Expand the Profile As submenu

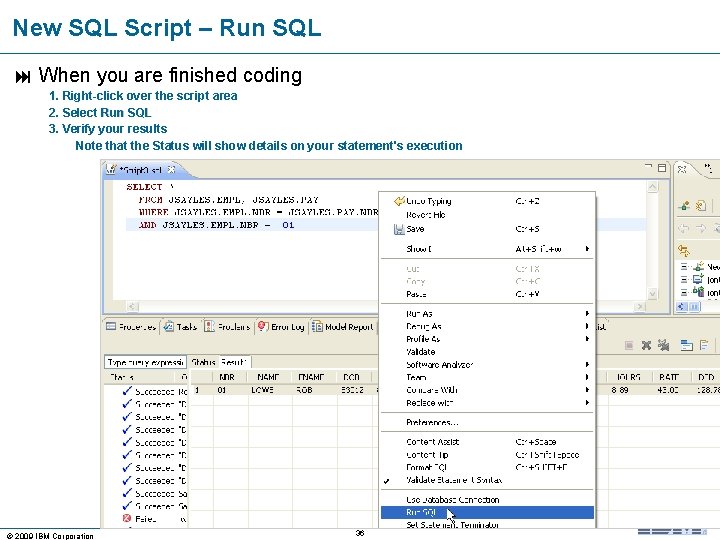(487, 339)
